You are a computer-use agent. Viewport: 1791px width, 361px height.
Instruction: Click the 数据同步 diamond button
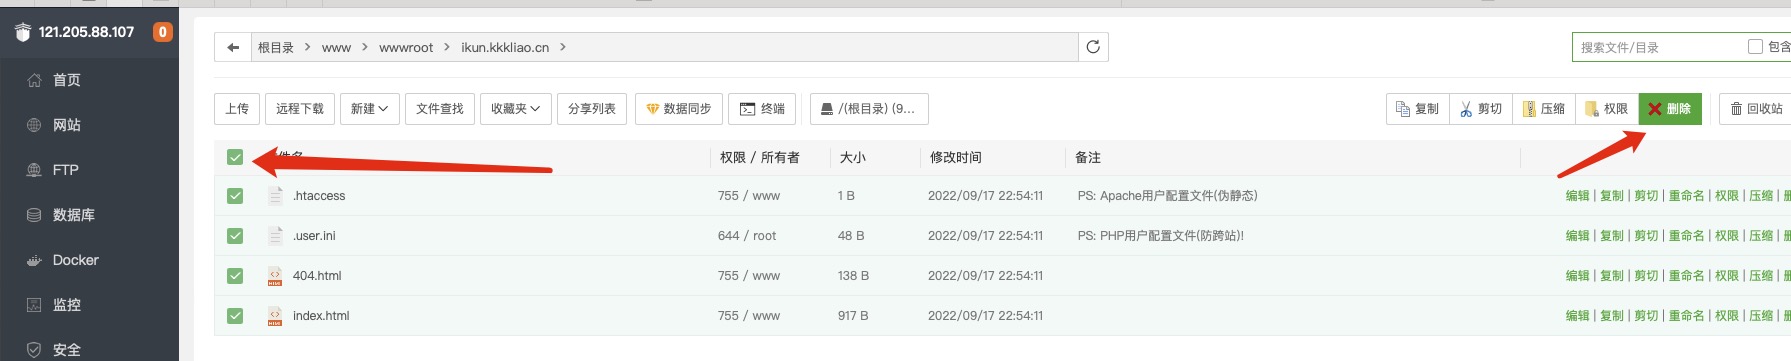[x=678, y=109]
